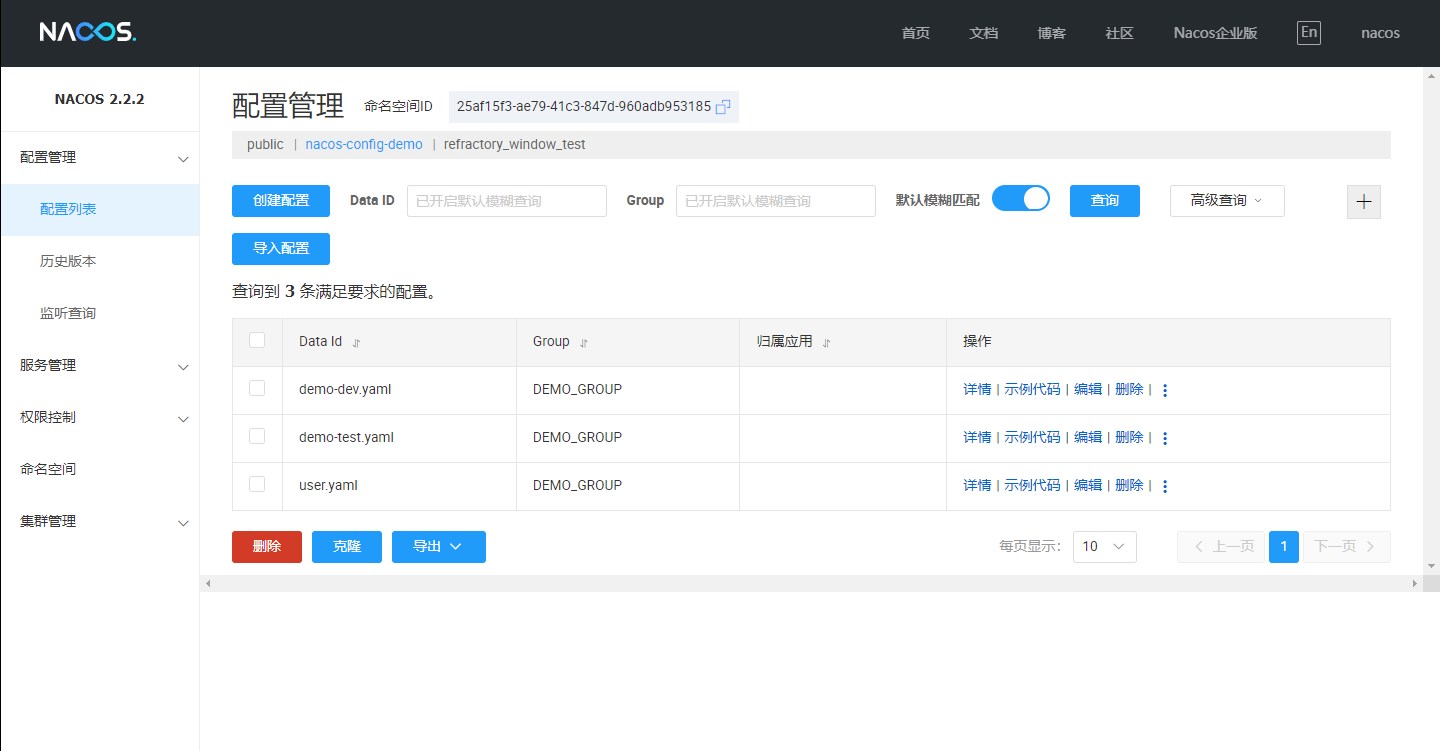Click the plus icon button beside advanced query
1440x751 pixels.
point(1364,201)
